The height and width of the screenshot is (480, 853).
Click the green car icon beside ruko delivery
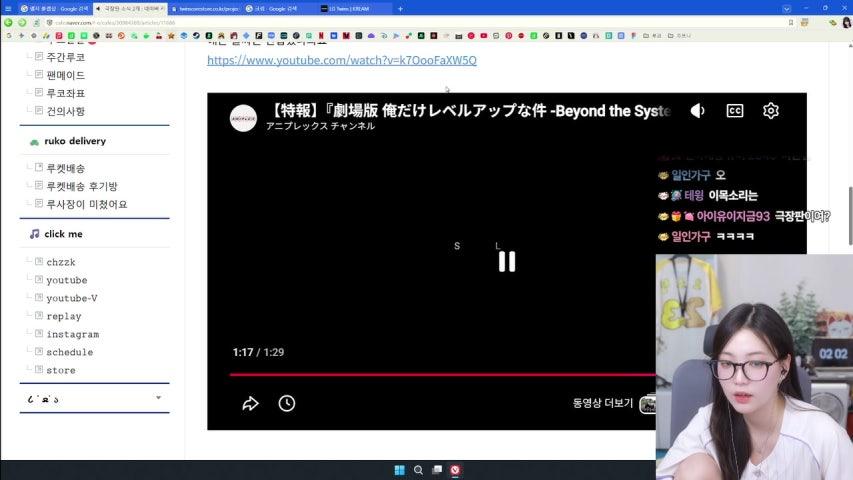point(34,141)
